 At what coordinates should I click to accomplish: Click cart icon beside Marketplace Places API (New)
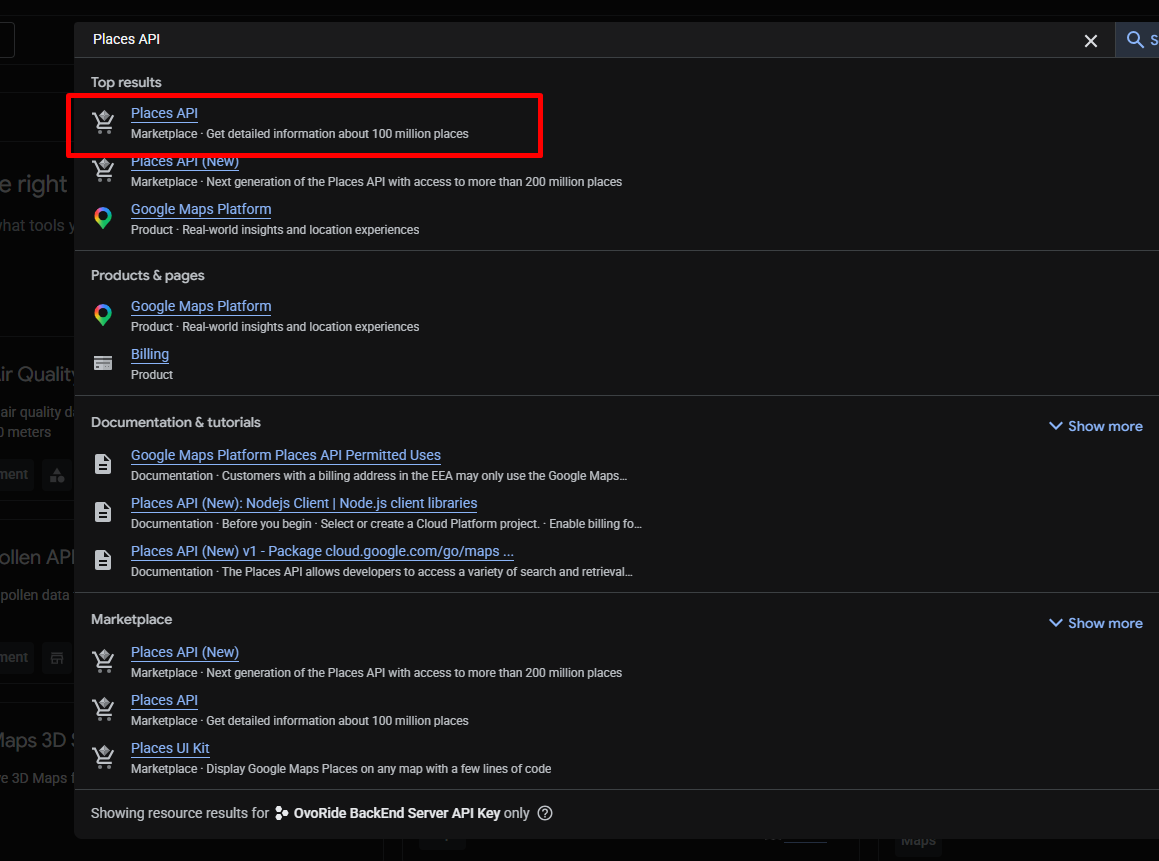point(103,661)
